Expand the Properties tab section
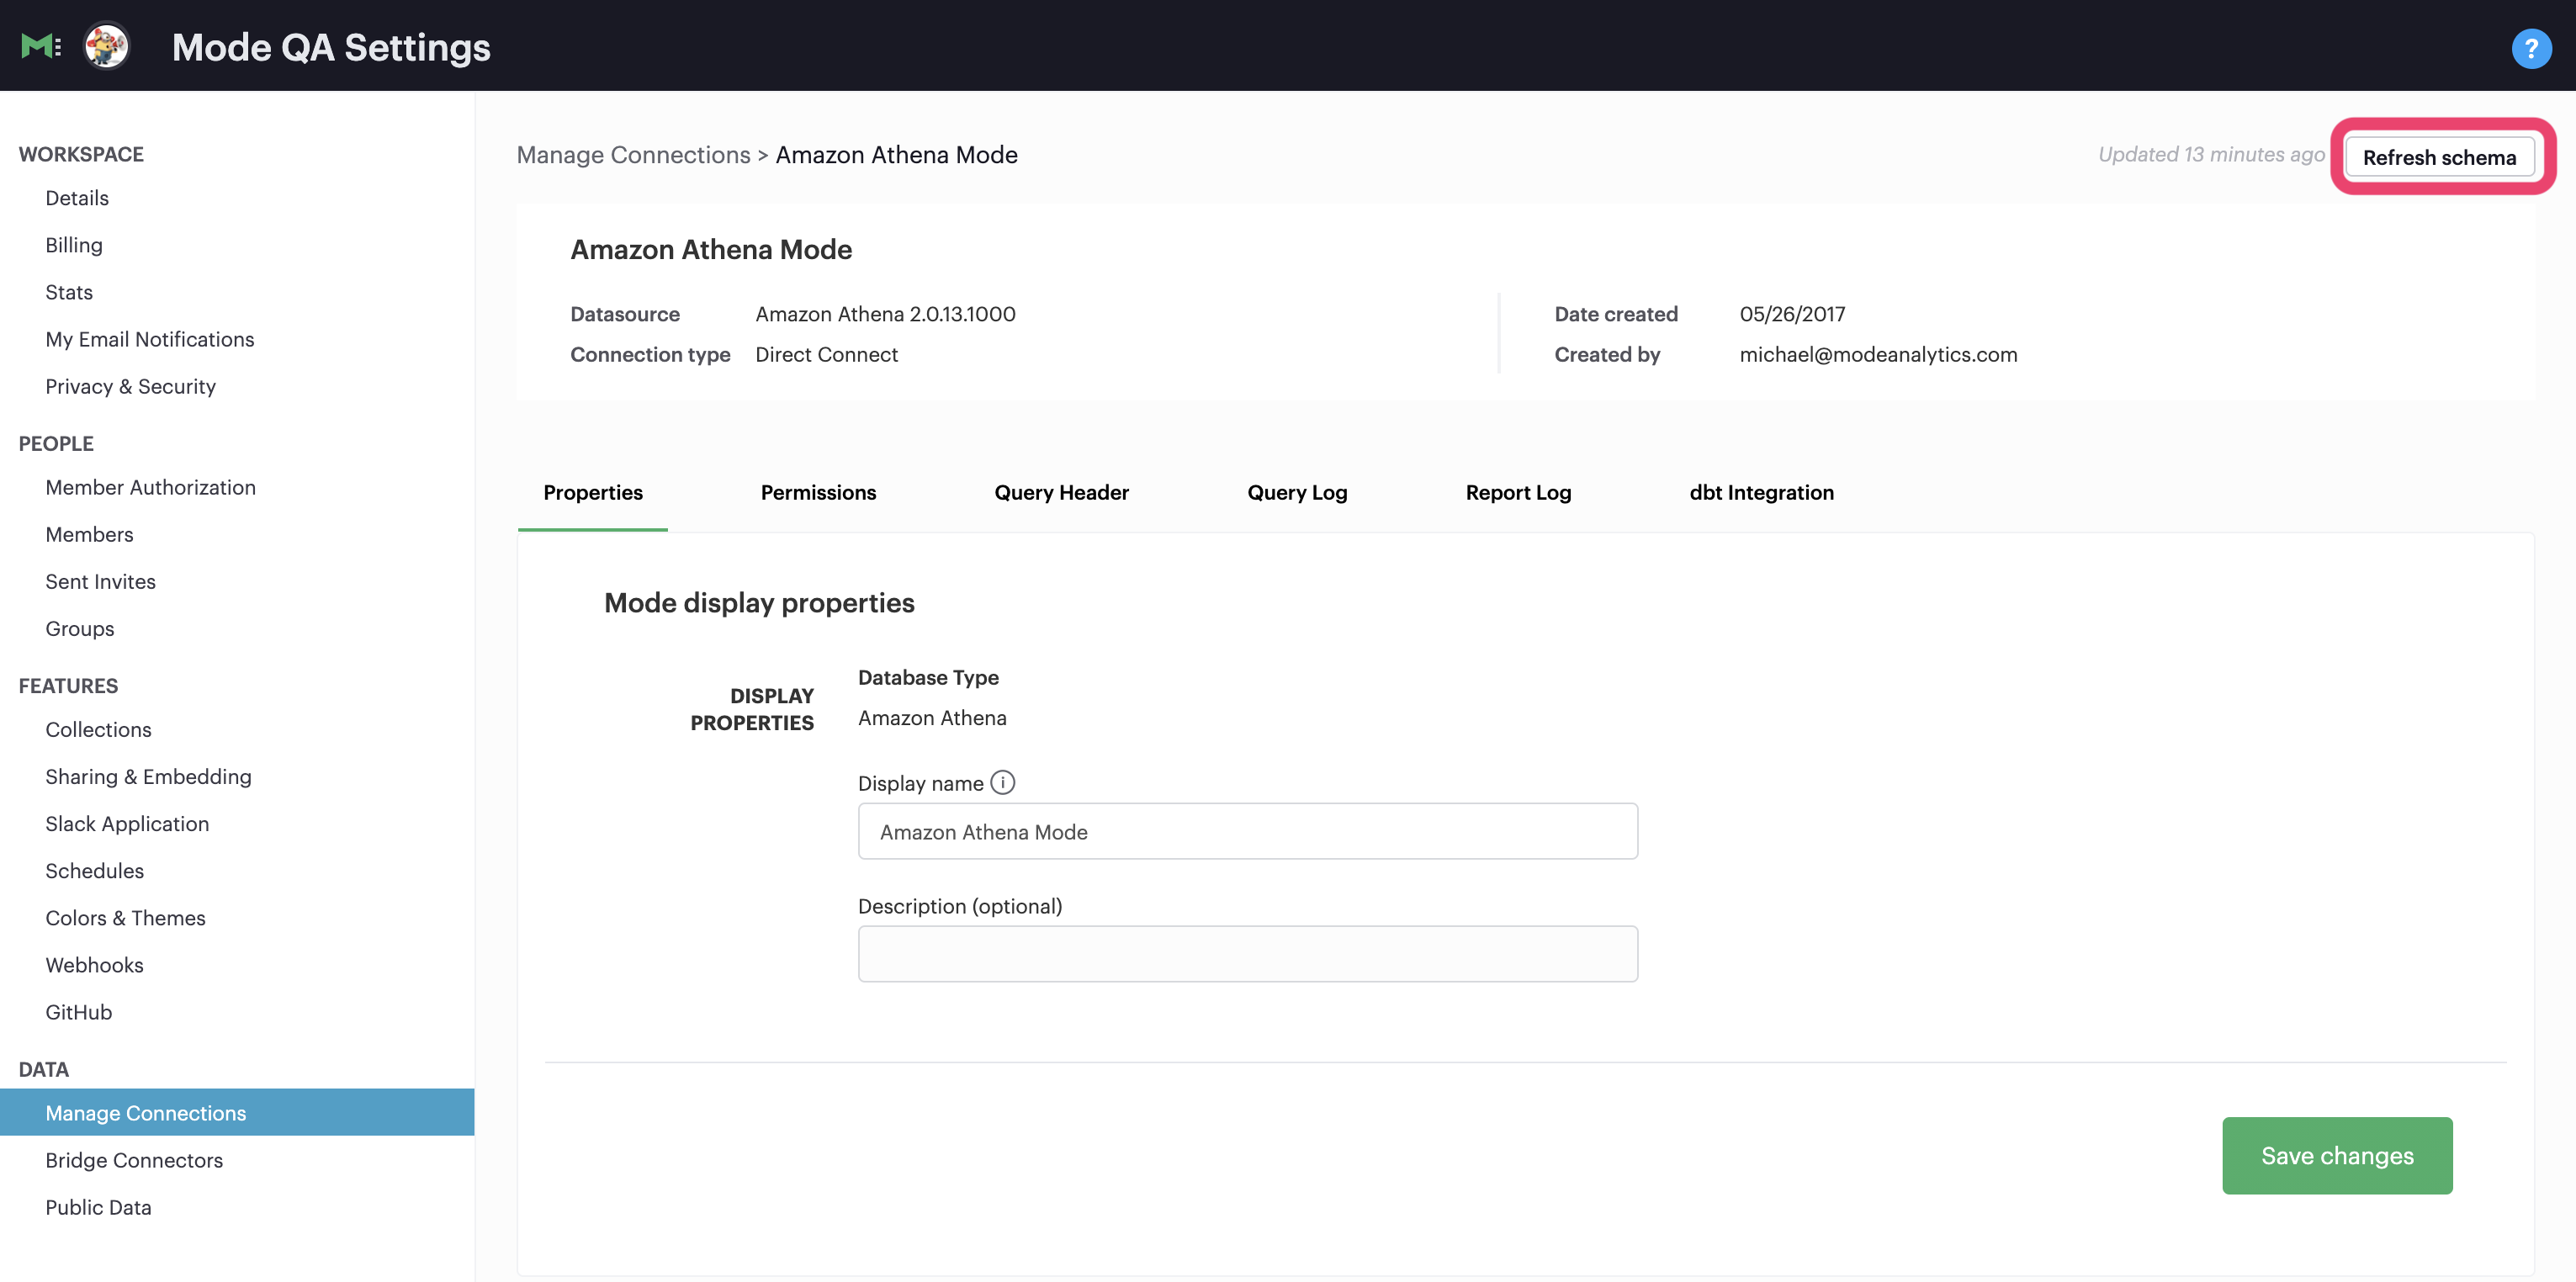2576x1282 pixels. (x=593, y=490)
